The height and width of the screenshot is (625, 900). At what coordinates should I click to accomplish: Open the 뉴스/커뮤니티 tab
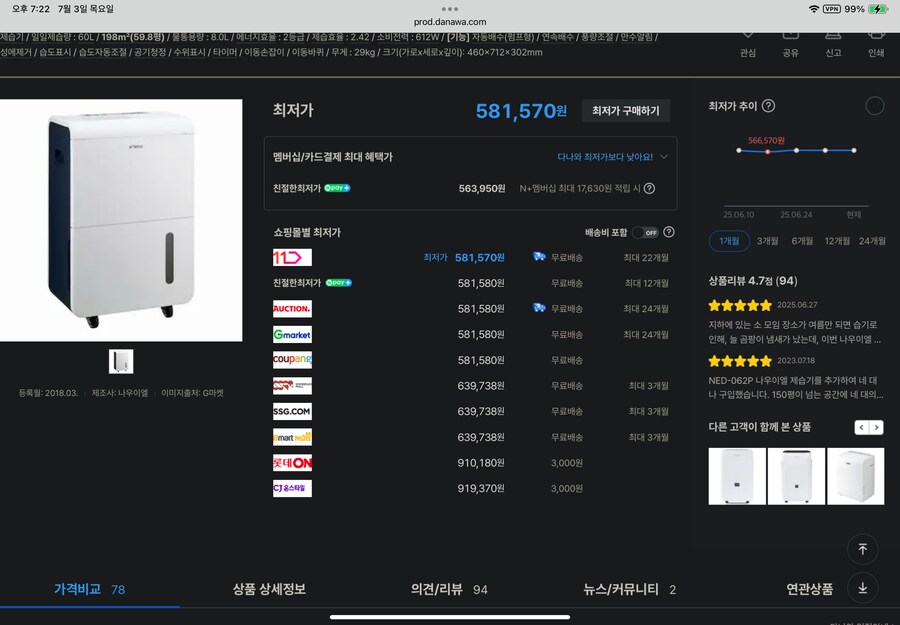[629, 589]
